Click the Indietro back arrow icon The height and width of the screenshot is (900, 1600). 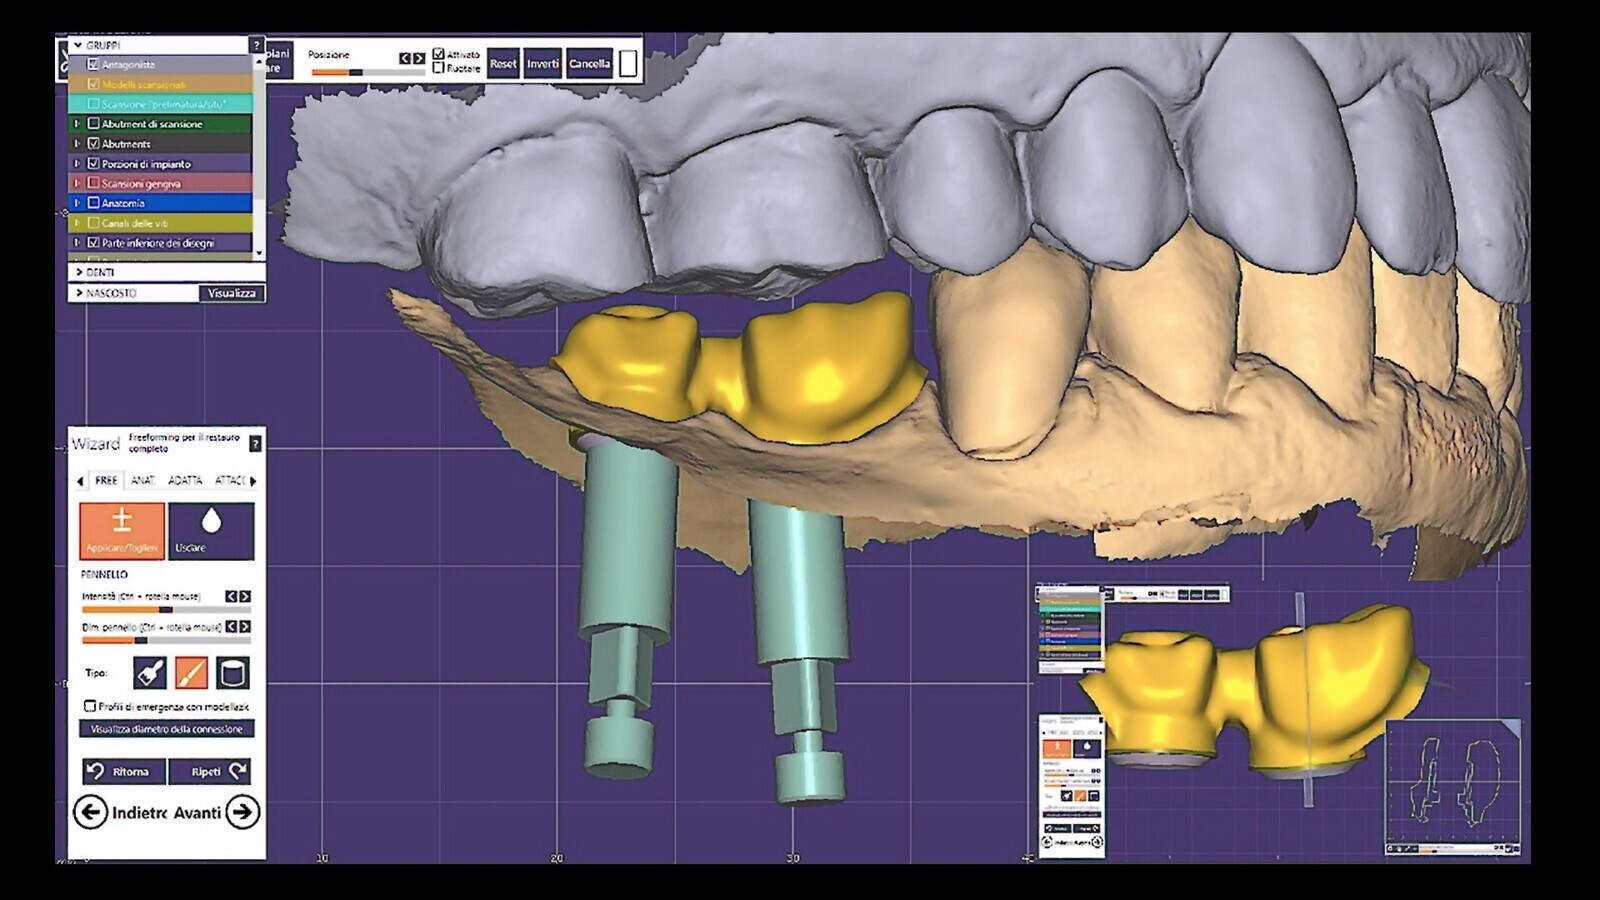pos(90,812)
